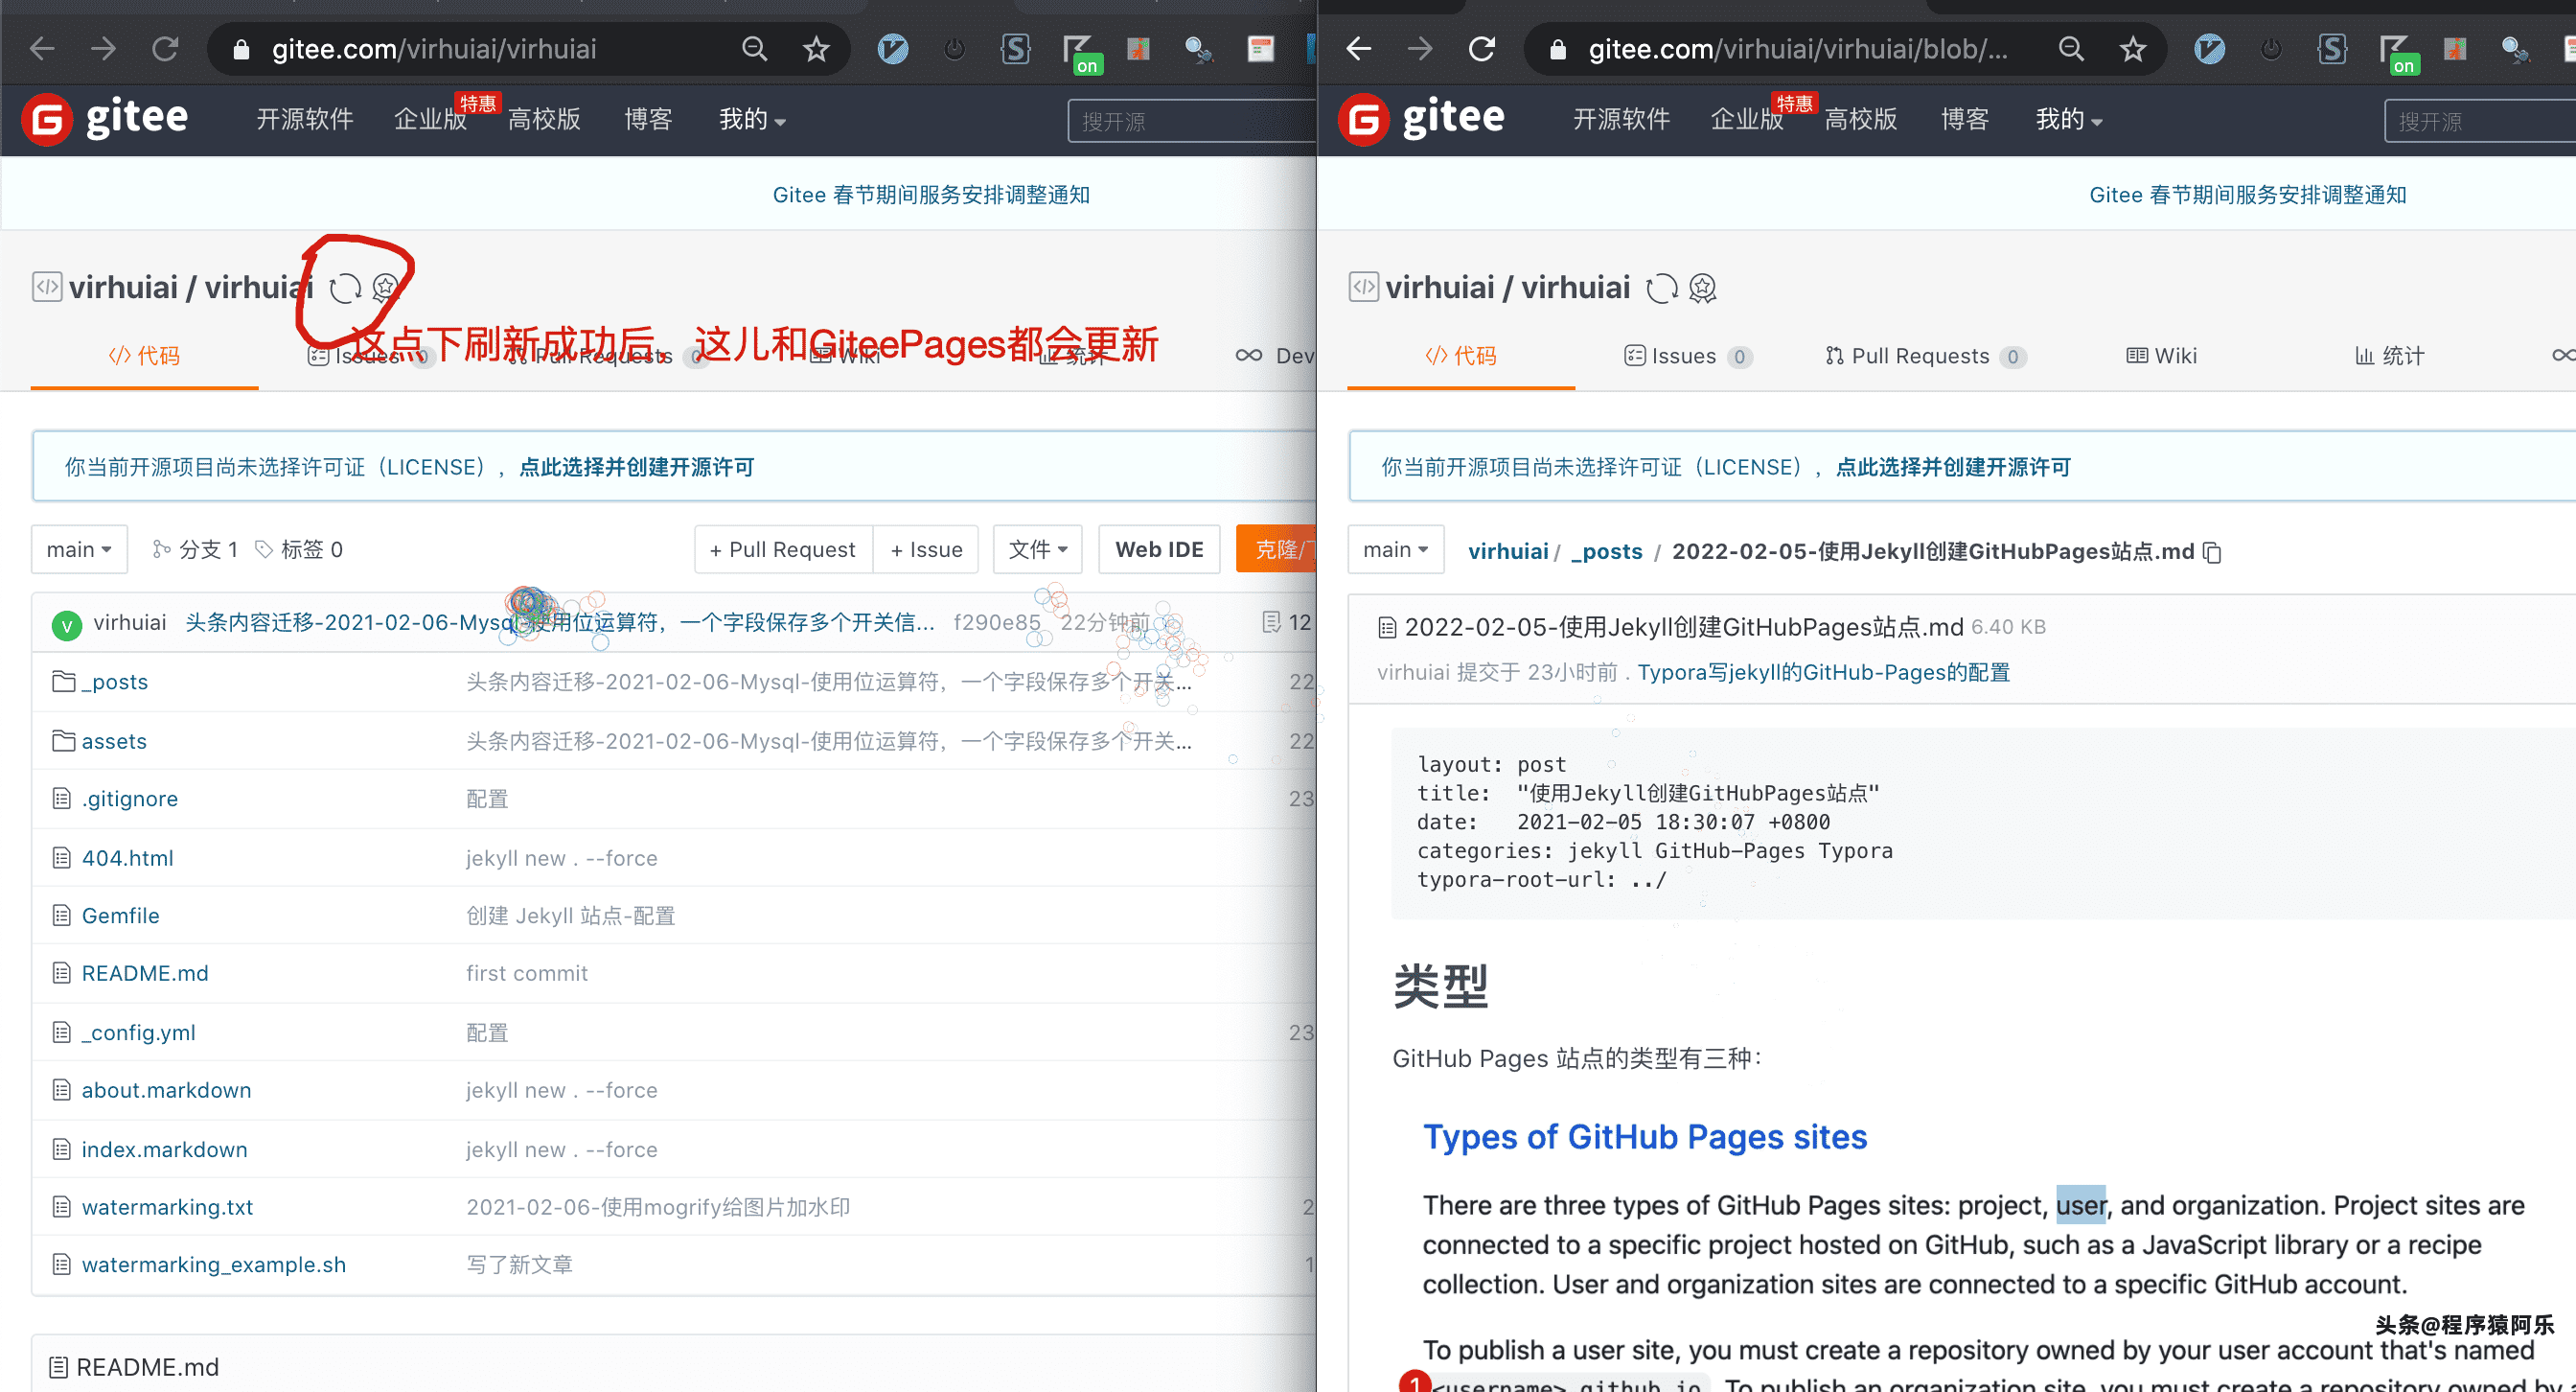Click the V avatar of virhuiai commit

click(x=66, y=626)
